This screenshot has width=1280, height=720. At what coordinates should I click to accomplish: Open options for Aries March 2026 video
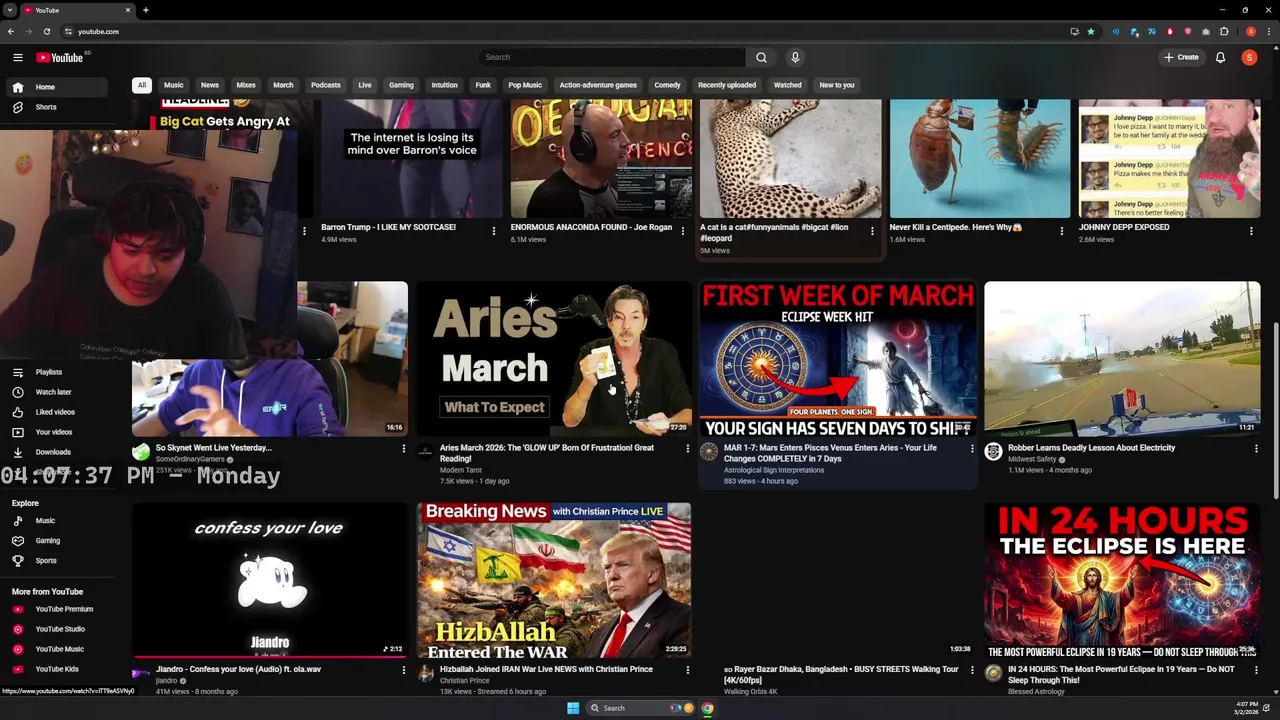687,449
